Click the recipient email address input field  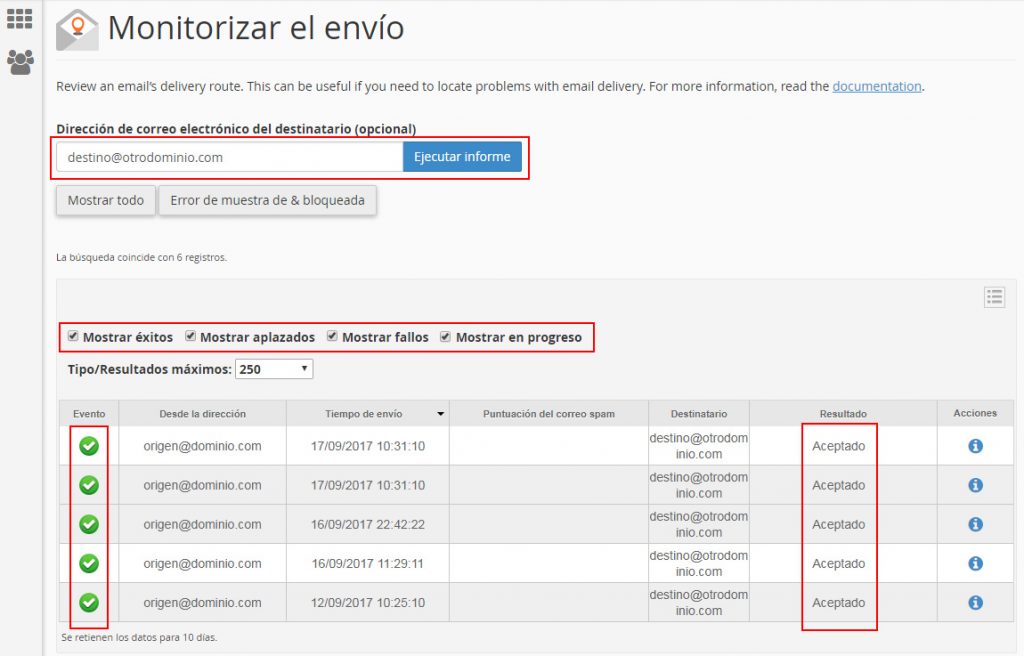[230, 157]
